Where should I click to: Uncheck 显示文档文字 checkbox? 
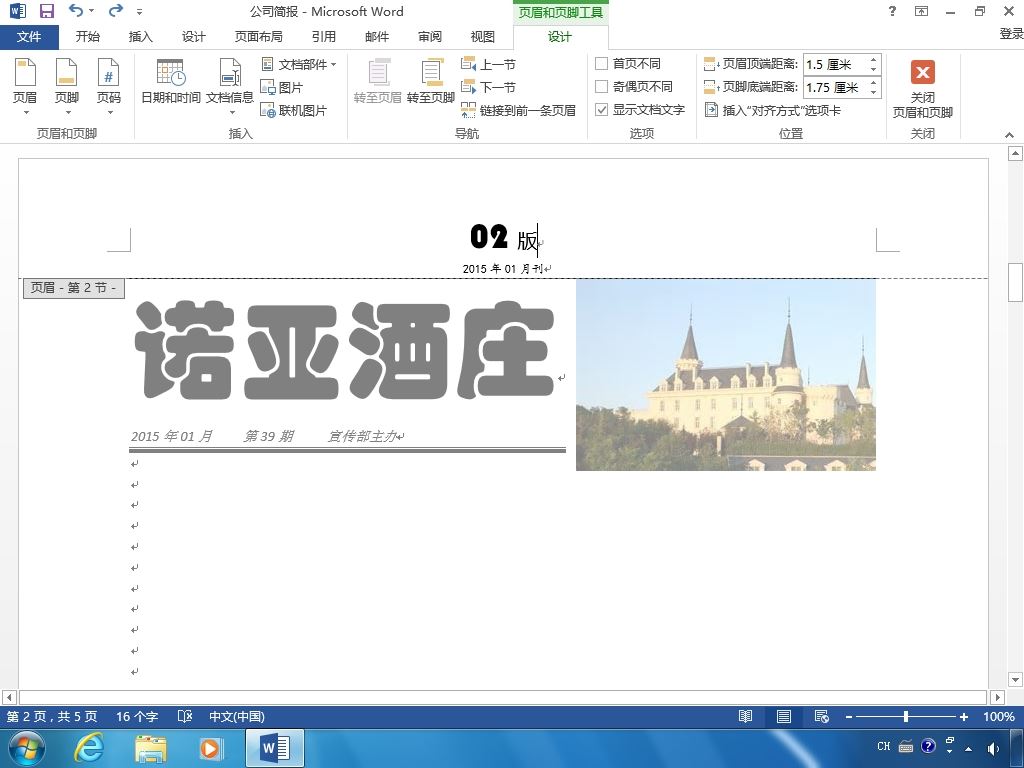(601, 110)
